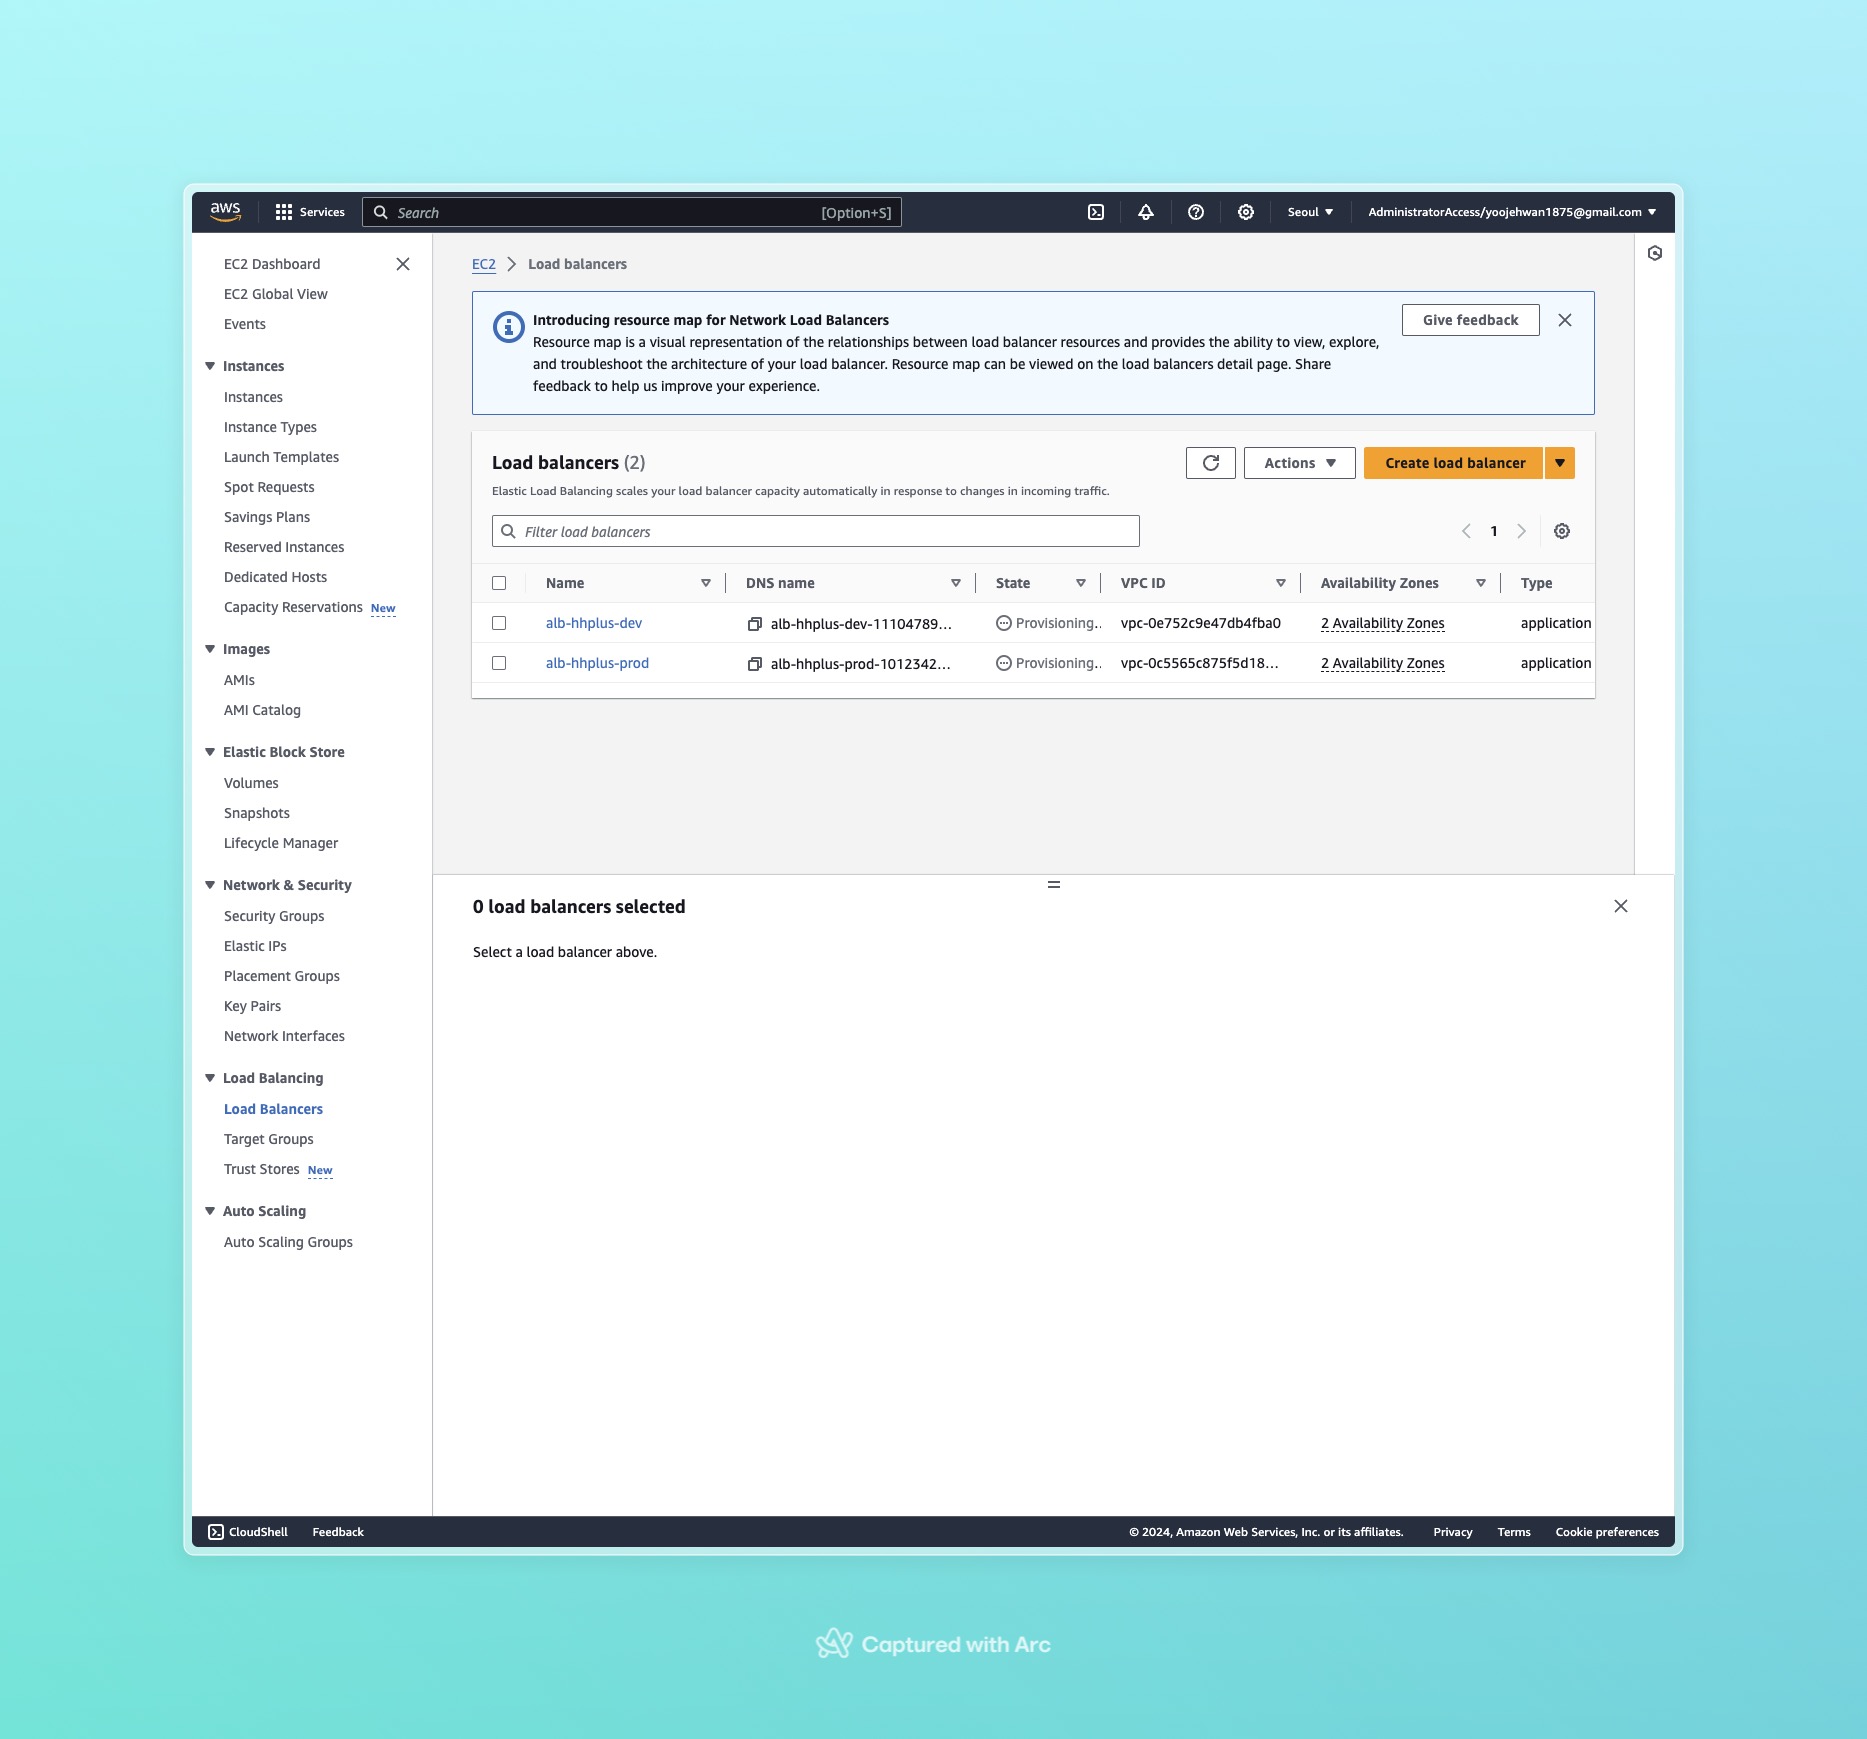Viewport: 1867px width, 1739px height.
Task: Go to Target Groups
Action: [x=269, y=1139]
